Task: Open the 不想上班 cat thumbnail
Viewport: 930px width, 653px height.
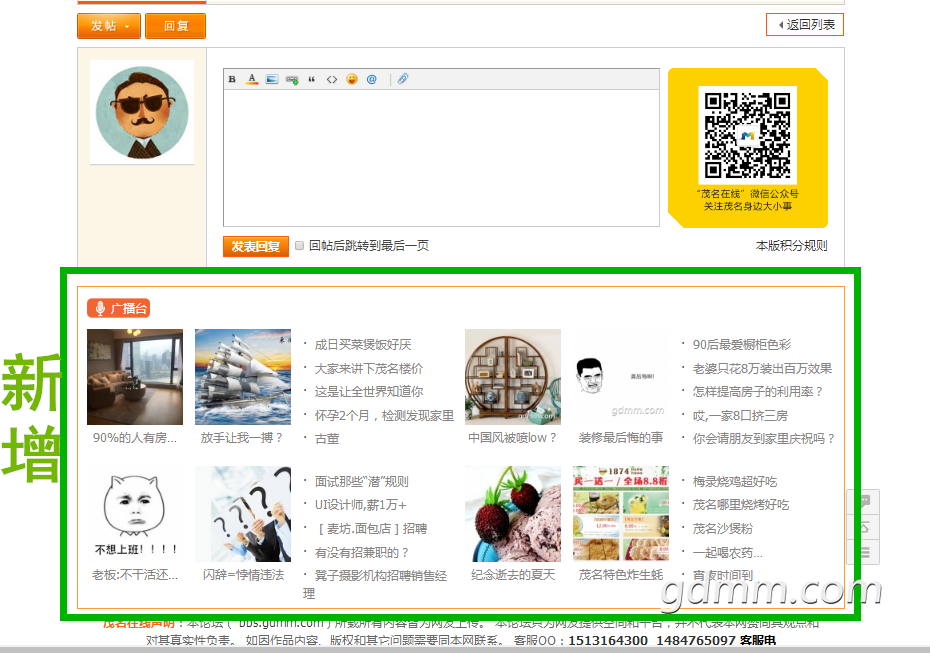Action: (135, 514)
